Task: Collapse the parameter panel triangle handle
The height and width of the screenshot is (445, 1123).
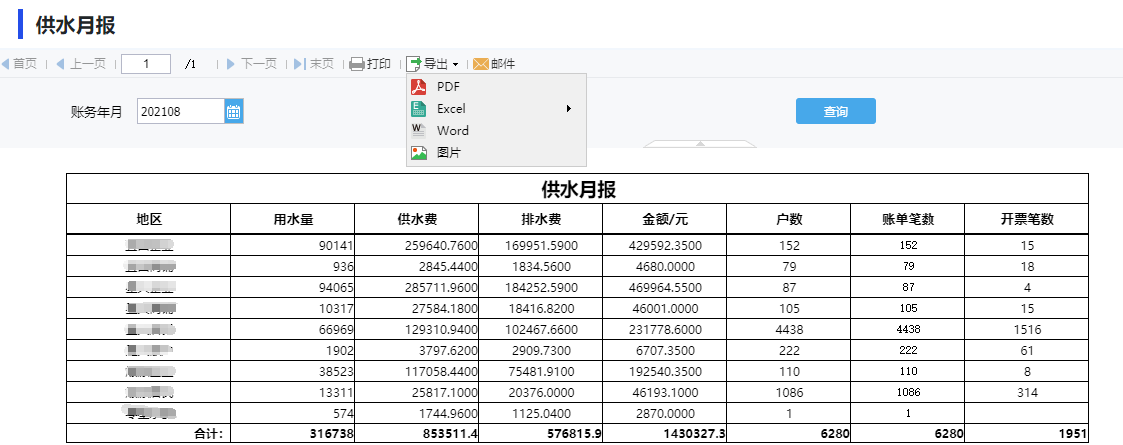Action: click(700, 143)
